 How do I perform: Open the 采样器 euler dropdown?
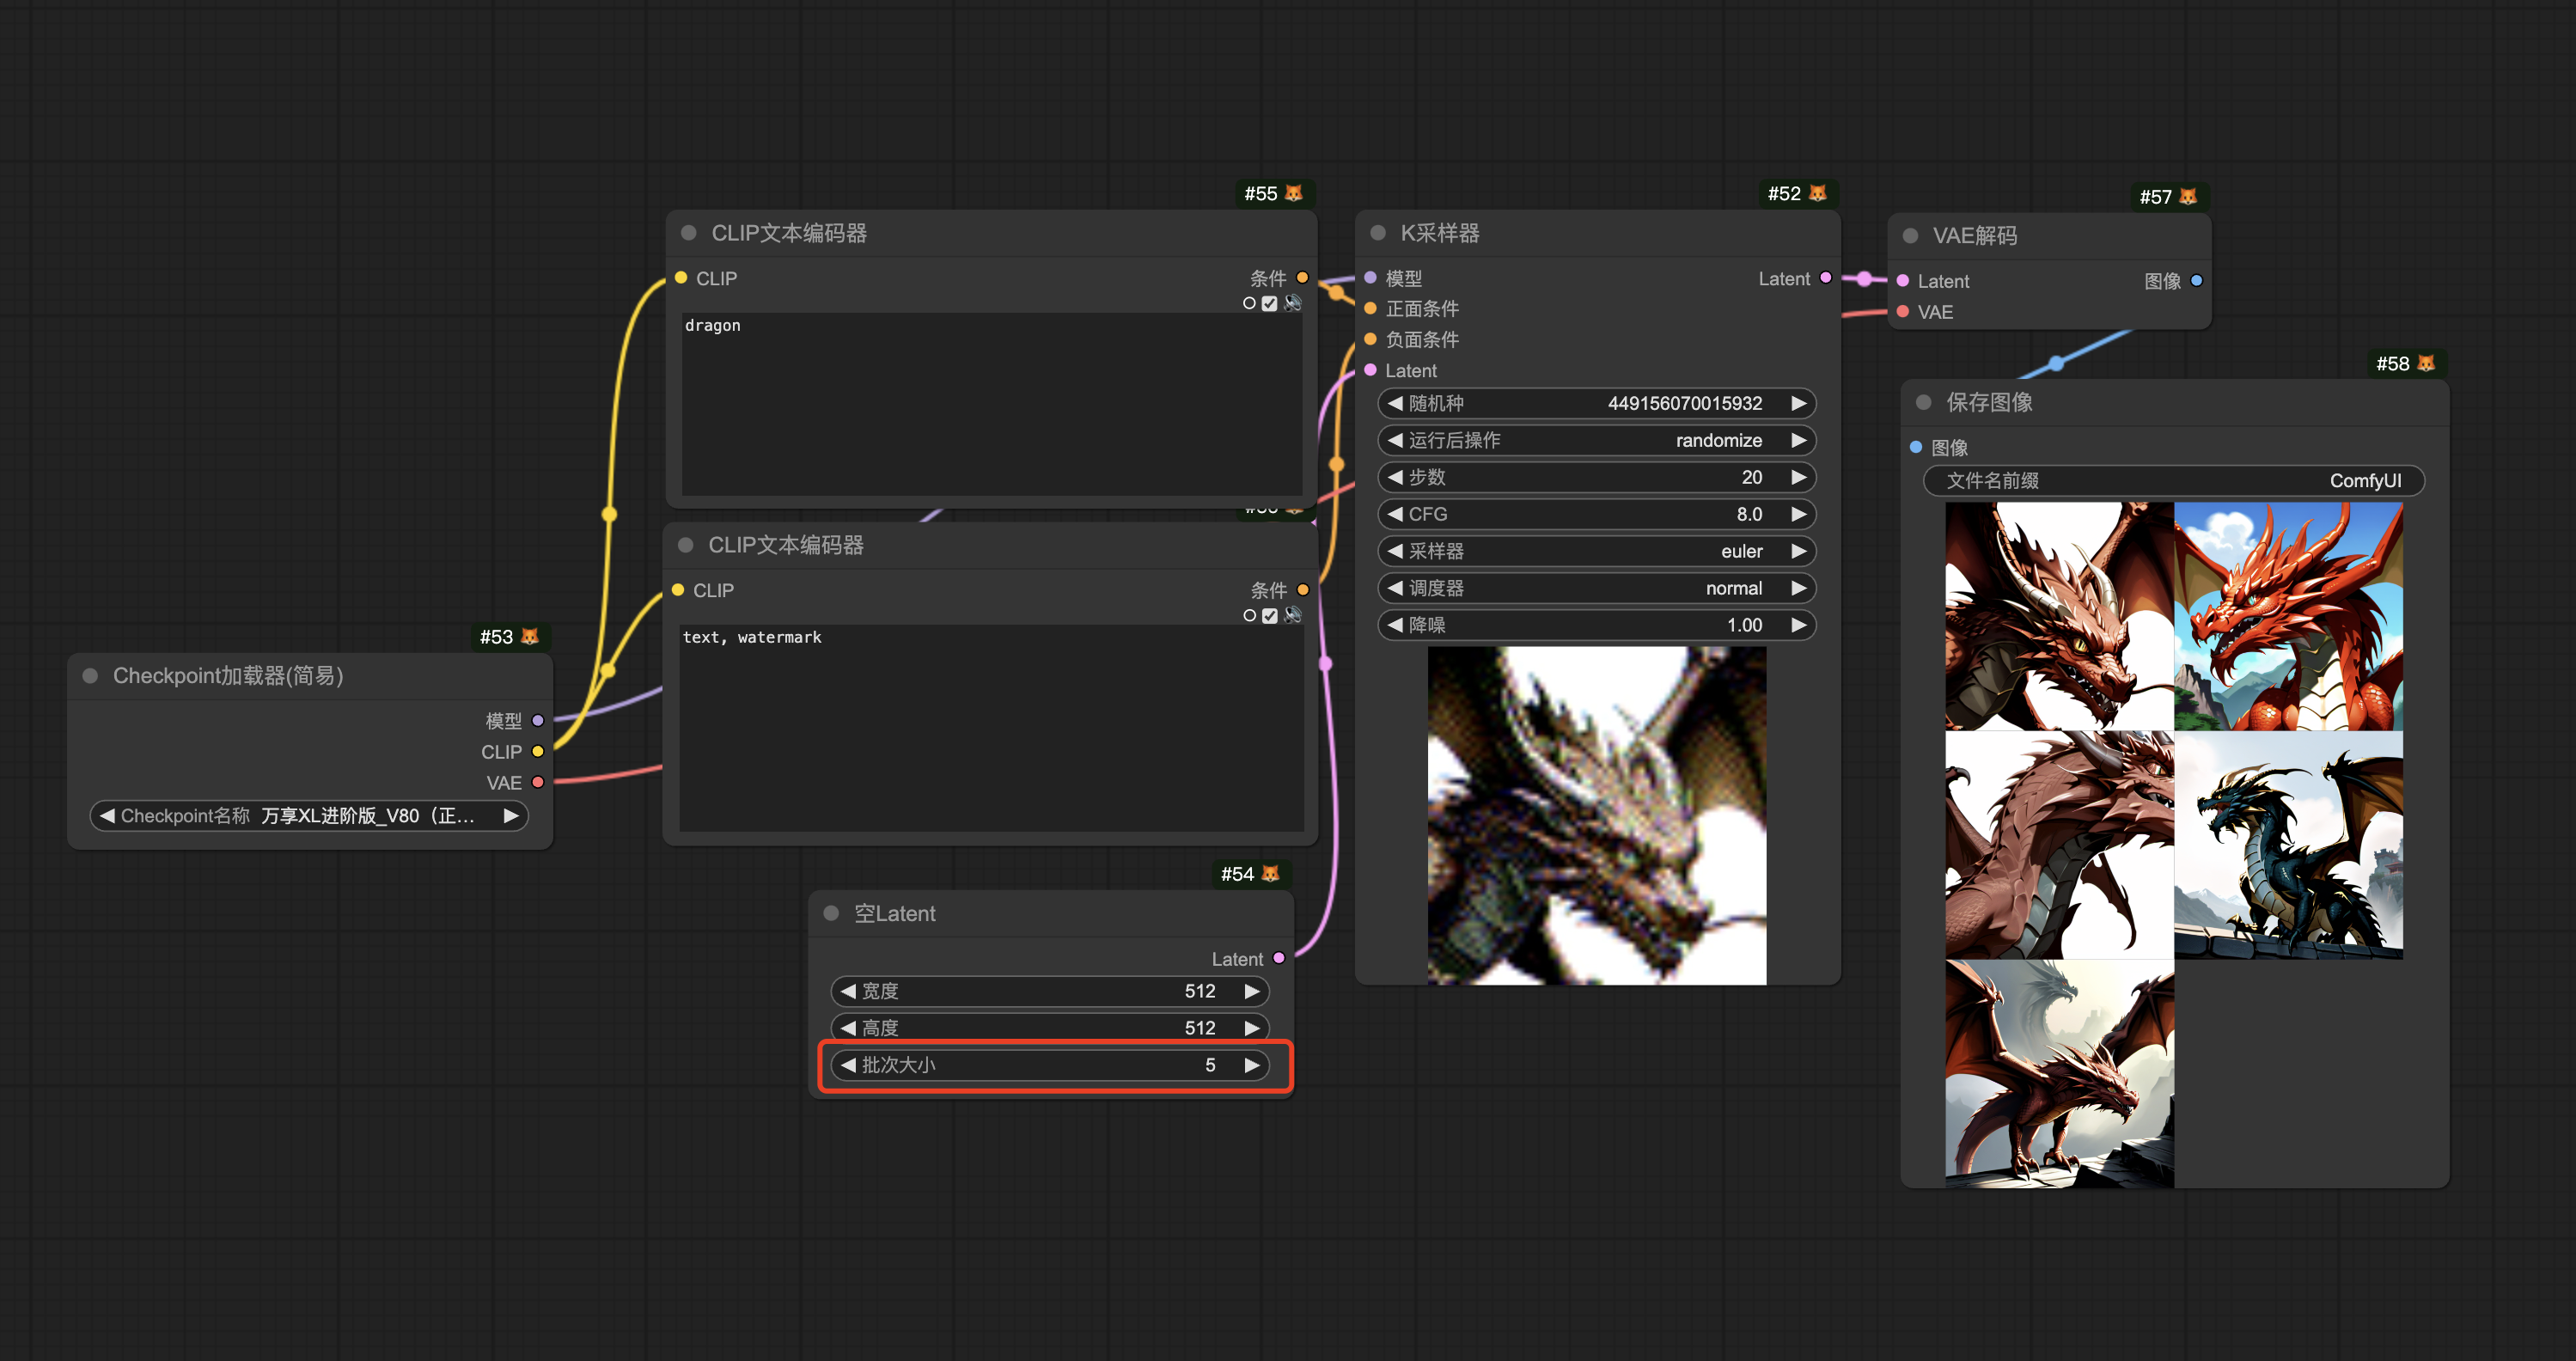pyautogui.click(x=1596, y=551)
